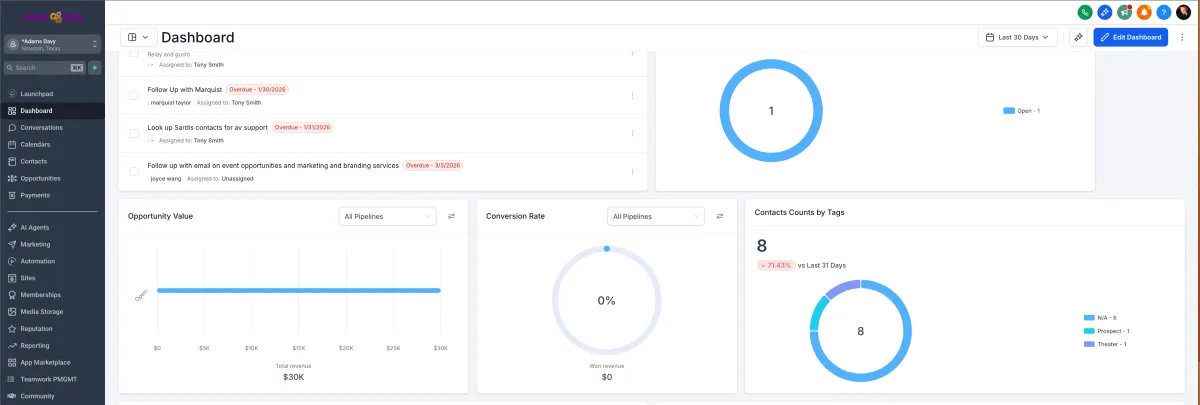
Task: Click the Overdue - 1/30/2026 badge
Action: (x=258, y=89)
